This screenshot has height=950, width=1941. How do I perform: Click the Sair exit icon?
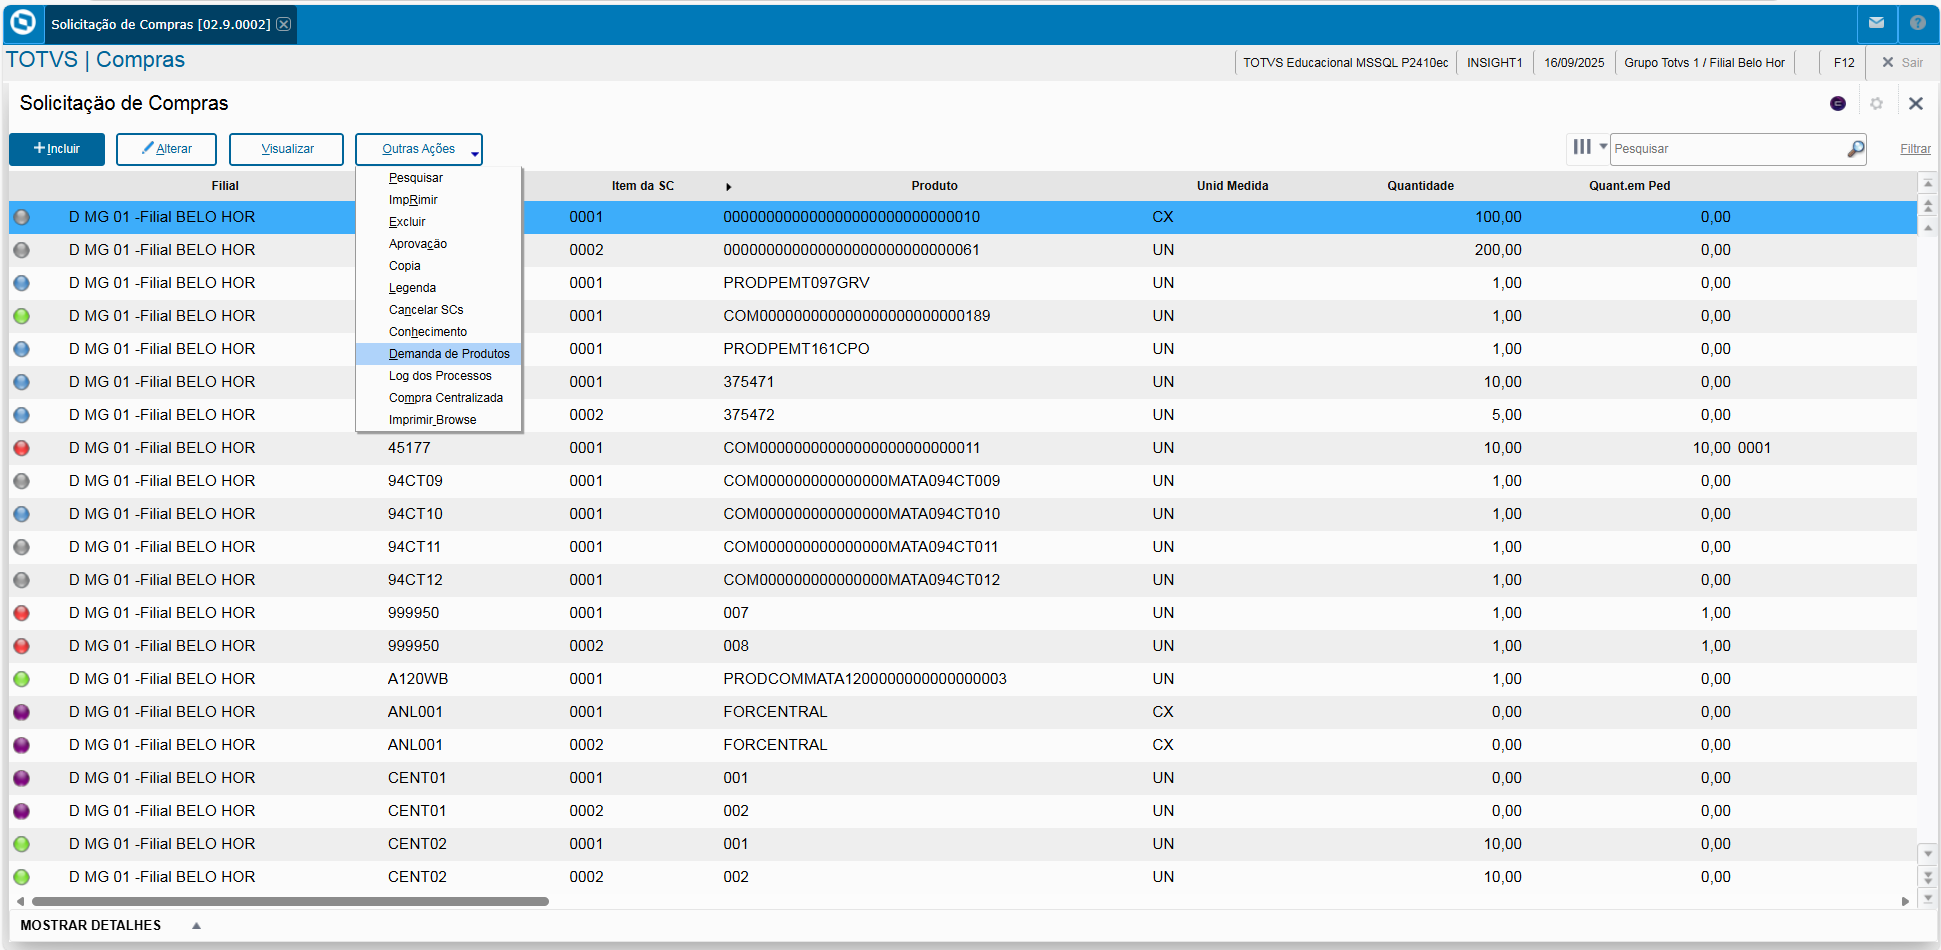[1888, 62]
